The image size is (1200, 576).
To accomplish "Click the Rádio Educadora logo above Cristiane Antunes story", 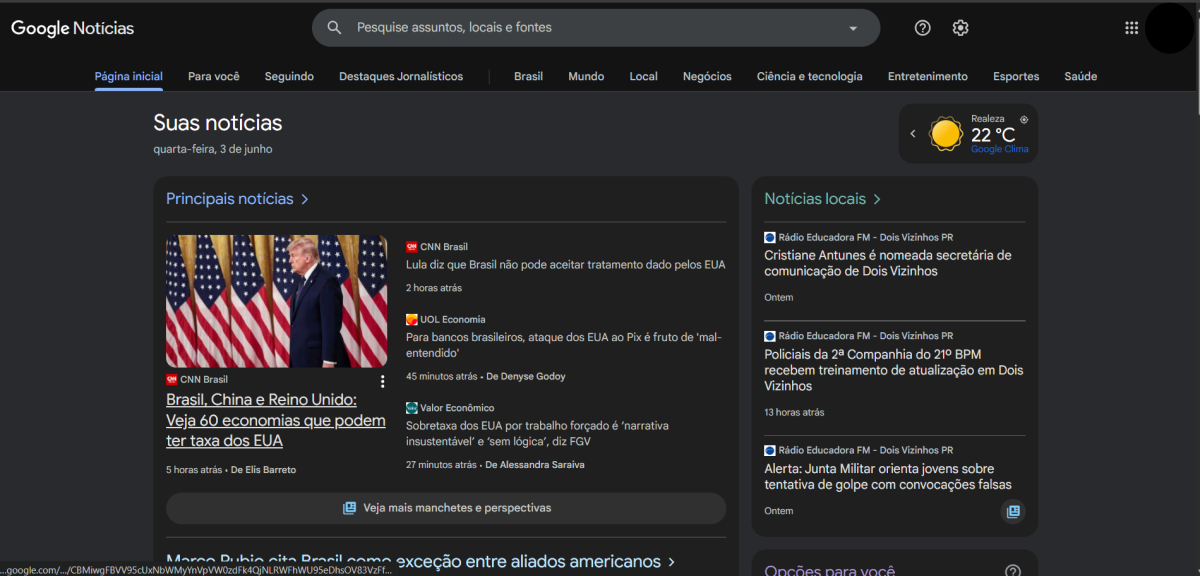I will coord(770,237).
